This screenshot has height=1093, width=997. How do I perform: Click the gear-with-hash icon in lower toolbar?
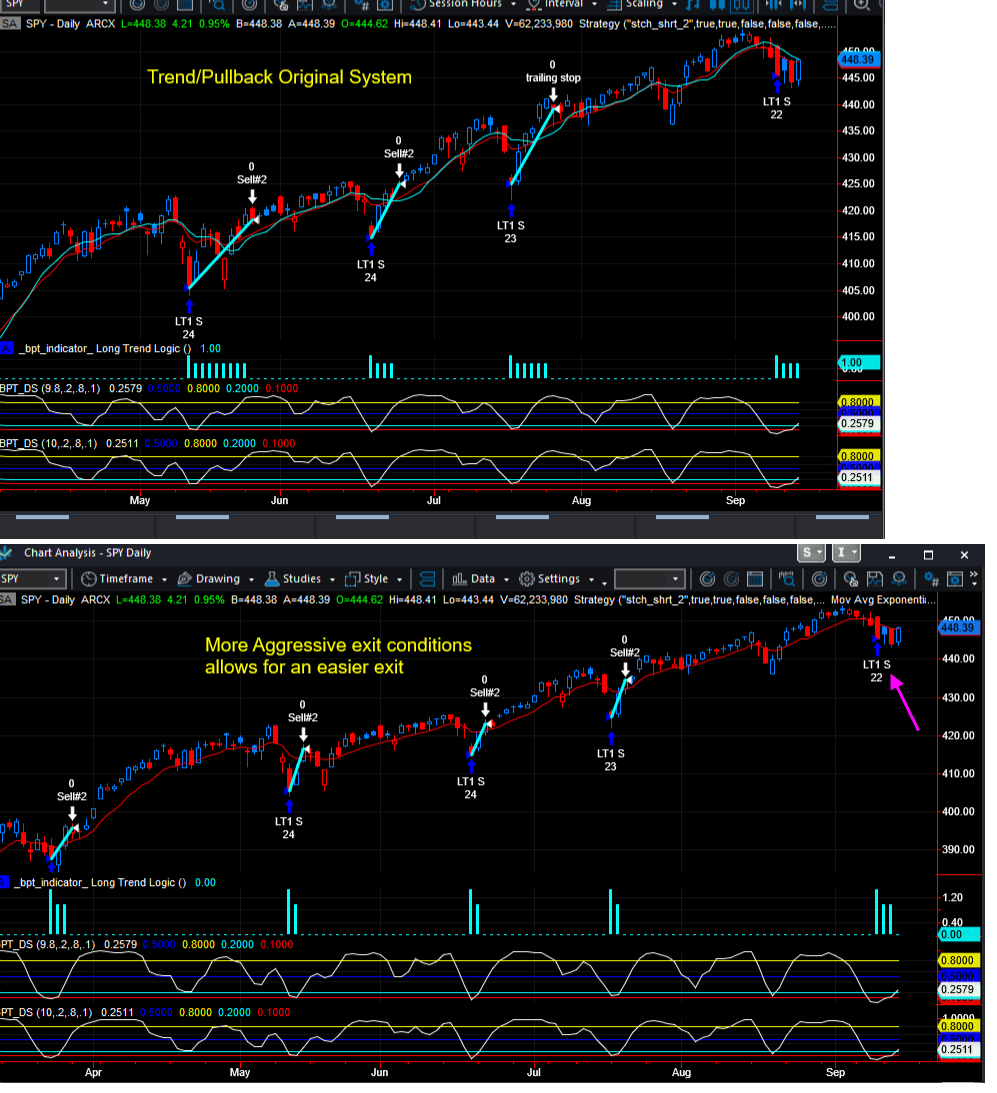click(931, 579)
